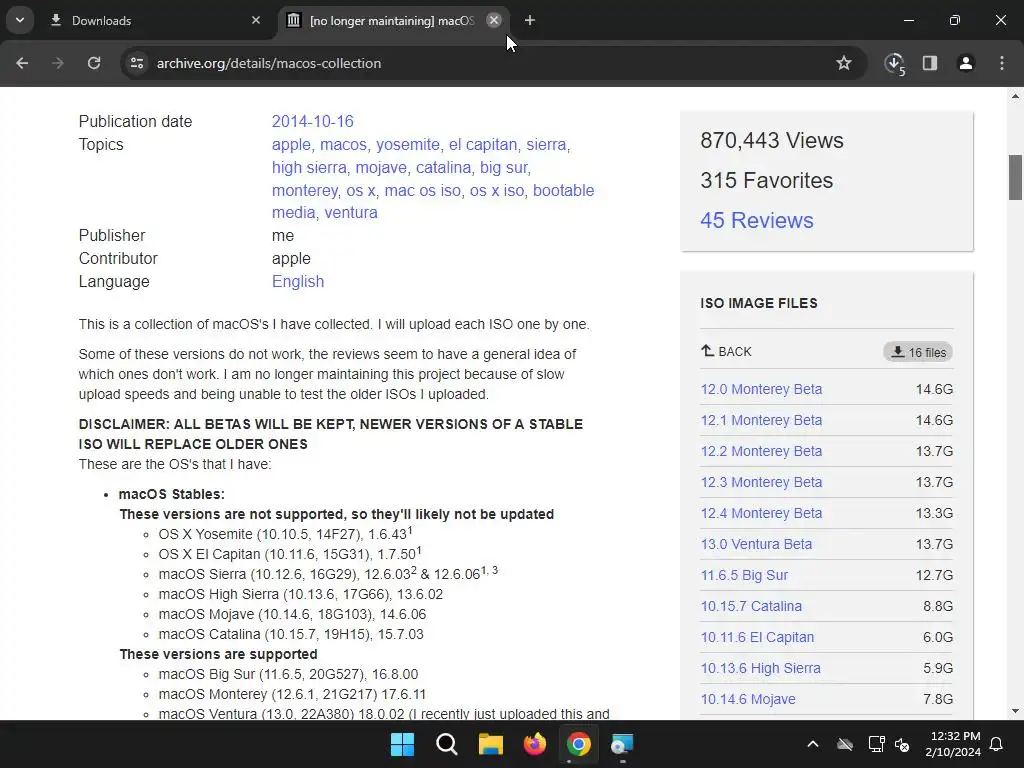
Task: Open the 'yosemite' topic link
Action: pyautogui.click(x=408, y=144)
